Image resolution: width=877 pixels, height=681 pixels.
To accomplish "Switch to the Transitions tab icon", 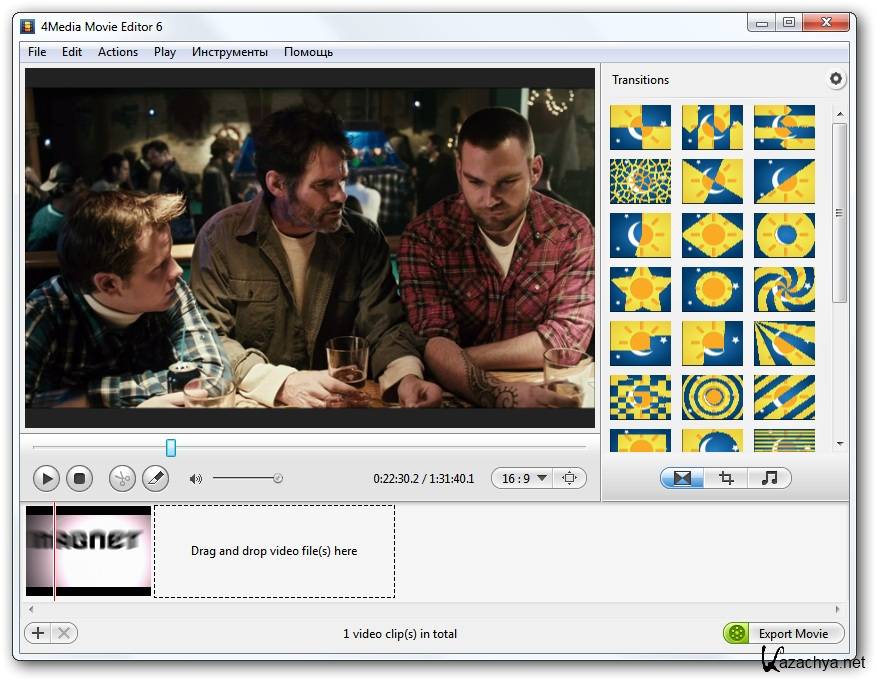I will click(682, 478).
